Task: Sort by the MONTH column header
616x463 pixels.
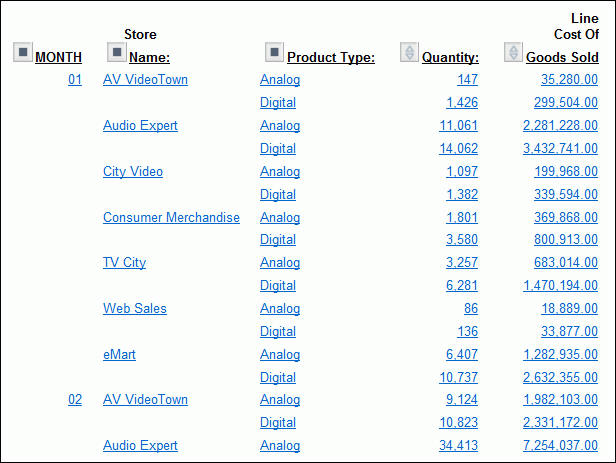Action: (58, 58)
